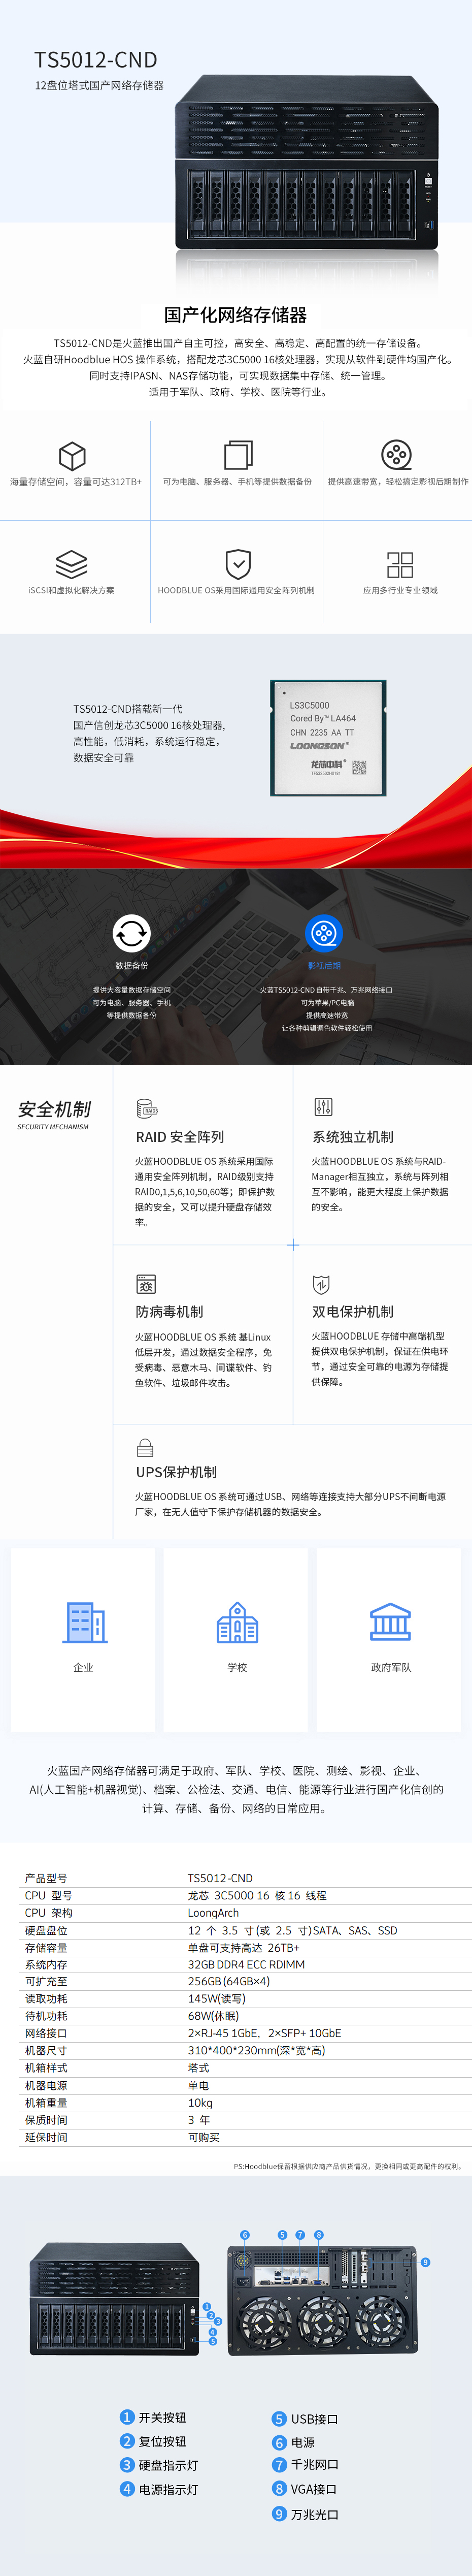Viewport: 472px width, 2576px height.
Task: Click the 可购买 extended warranty value
Action: tap(204, 2137)
